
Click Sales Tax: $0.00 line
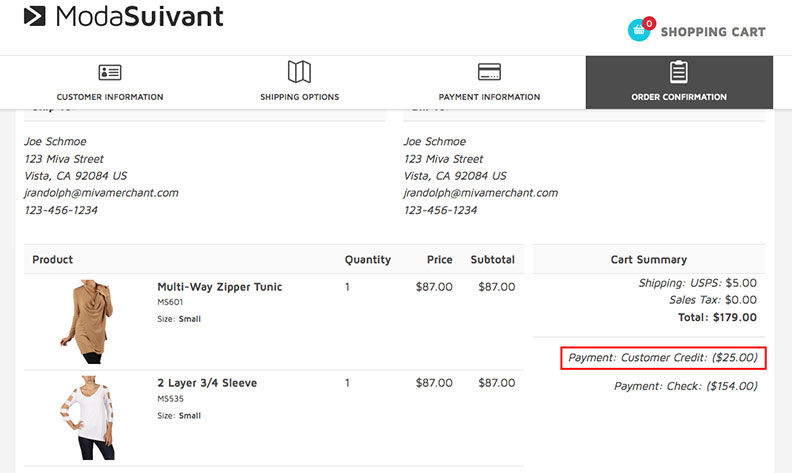713,300
